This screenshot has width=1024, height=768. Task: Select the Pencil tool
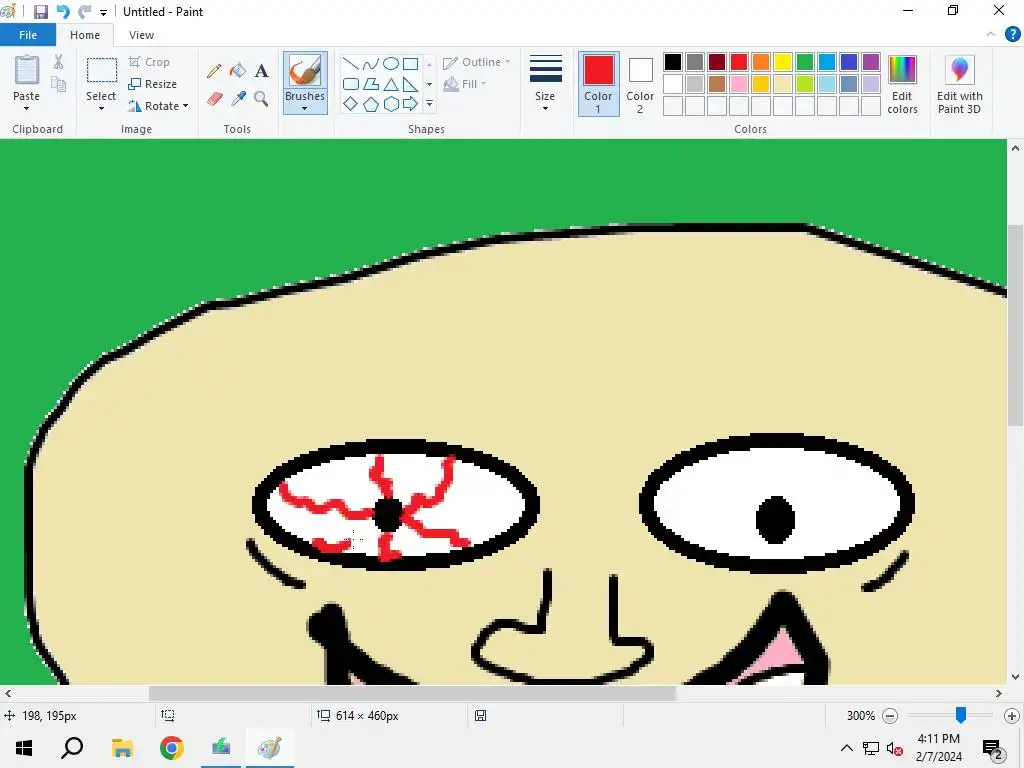[214, 71]
